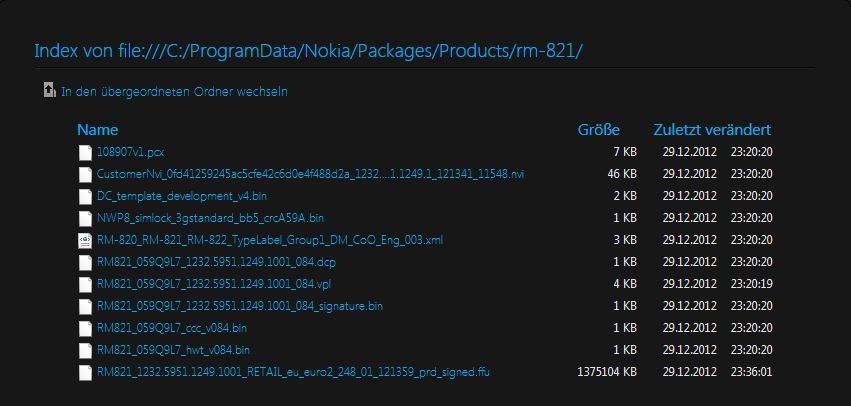Sort by the Name column header
The image size is (851, 406).
[x=98, y=130]
